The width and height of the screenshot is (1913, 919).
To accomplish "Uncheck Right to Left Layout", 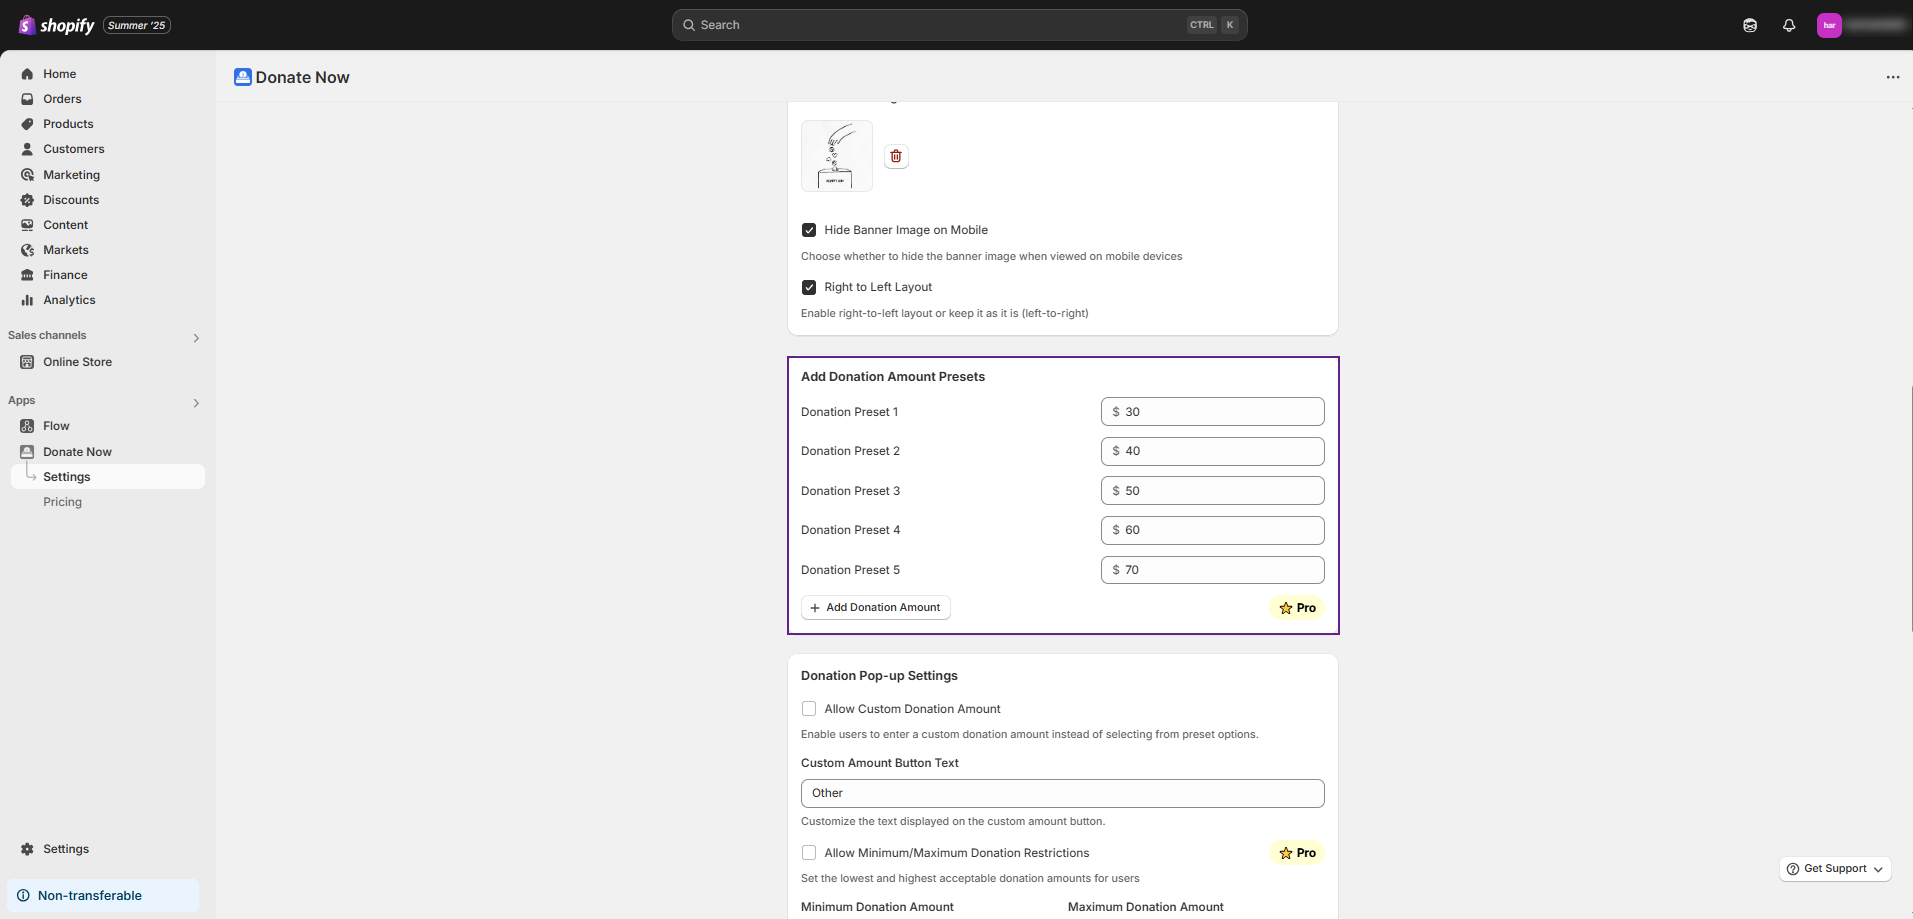I will [x=809, y=287].
